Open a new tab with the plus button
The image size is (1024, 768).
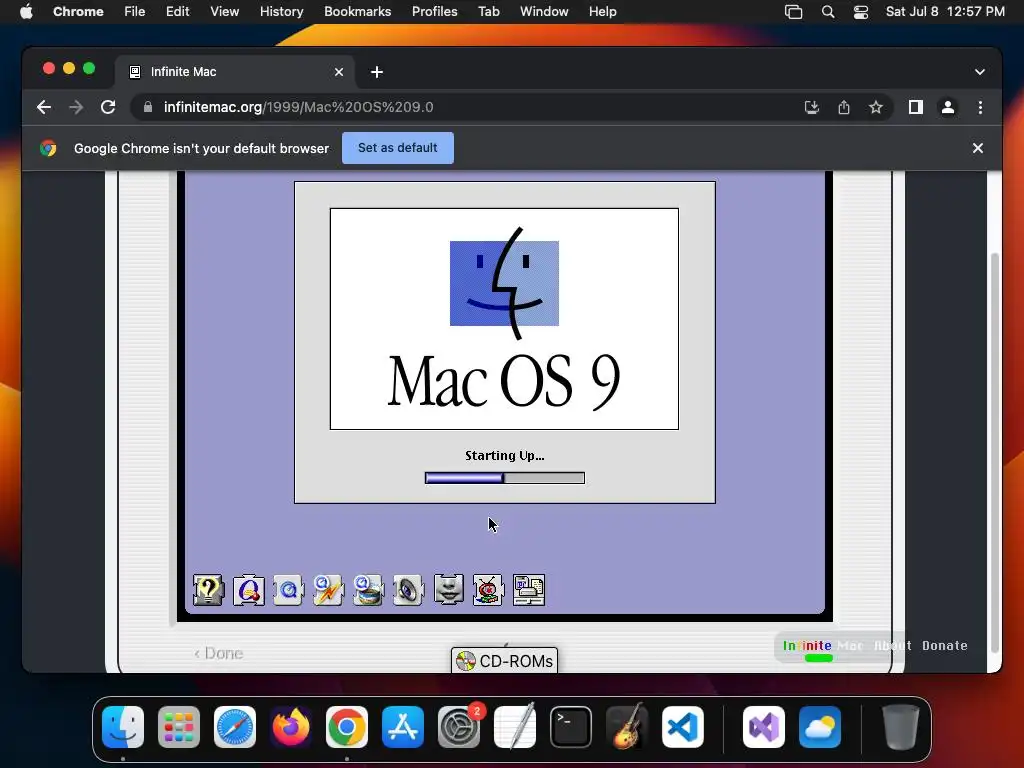377,72
